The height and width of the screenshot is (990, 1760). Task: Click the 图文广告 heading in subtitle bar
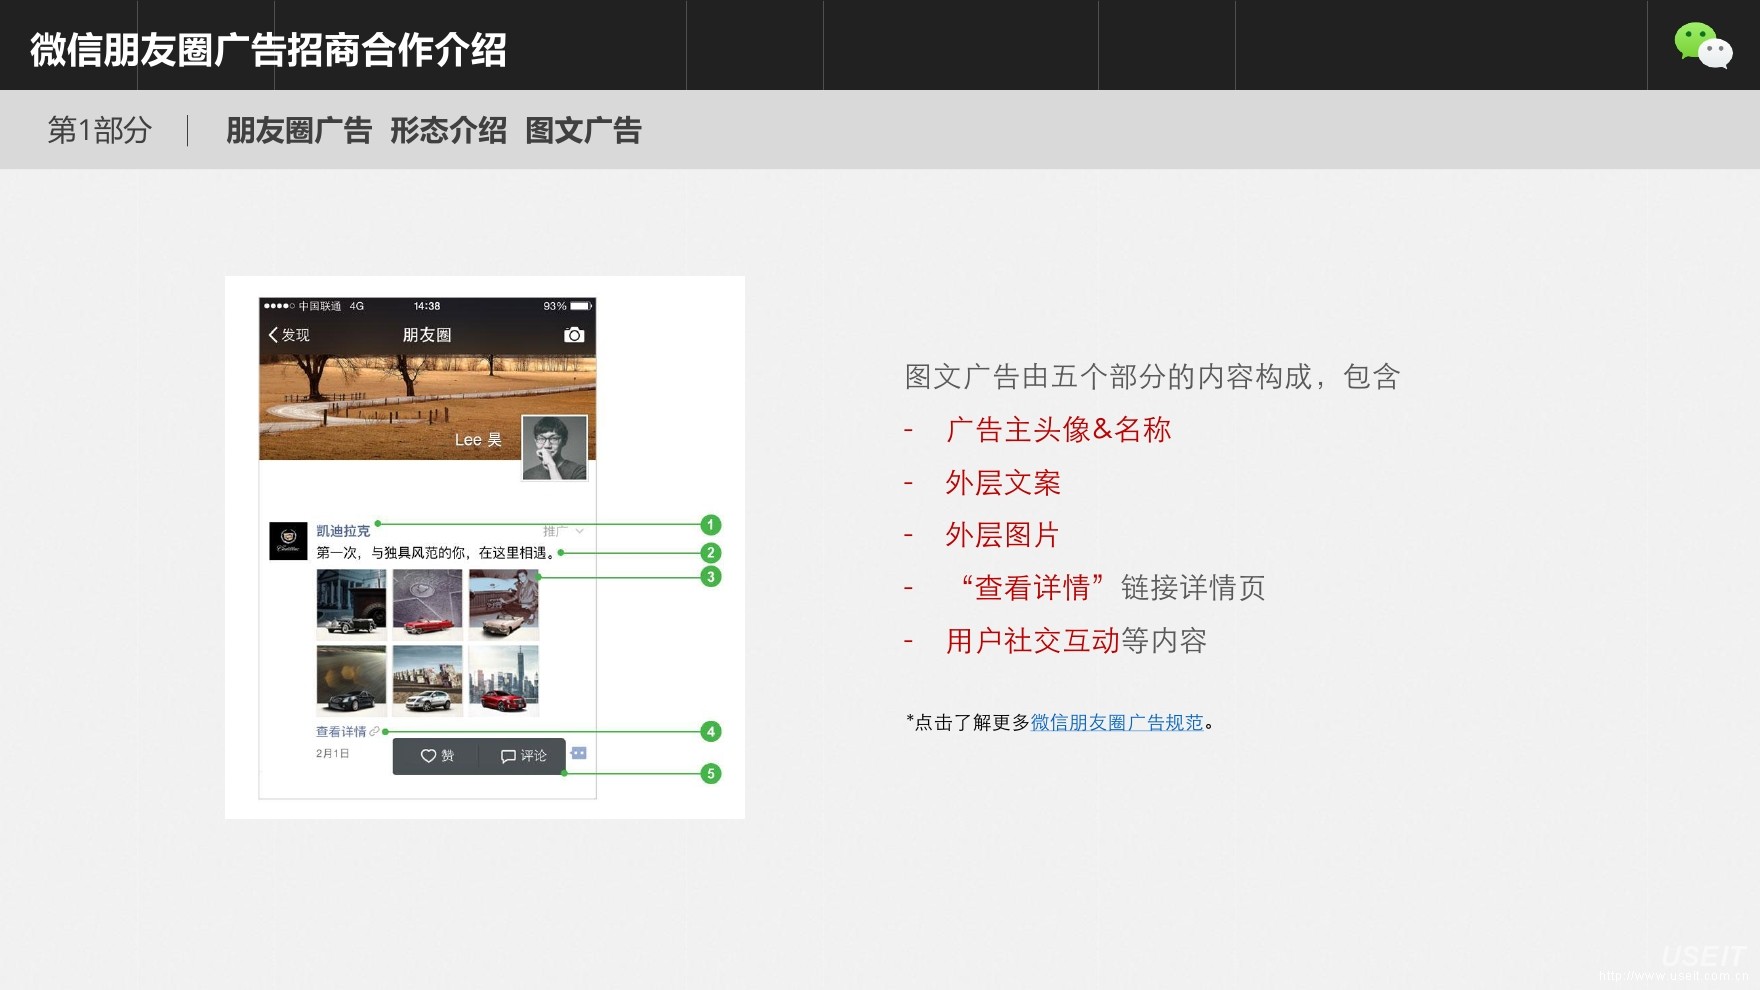pos(583,130)
